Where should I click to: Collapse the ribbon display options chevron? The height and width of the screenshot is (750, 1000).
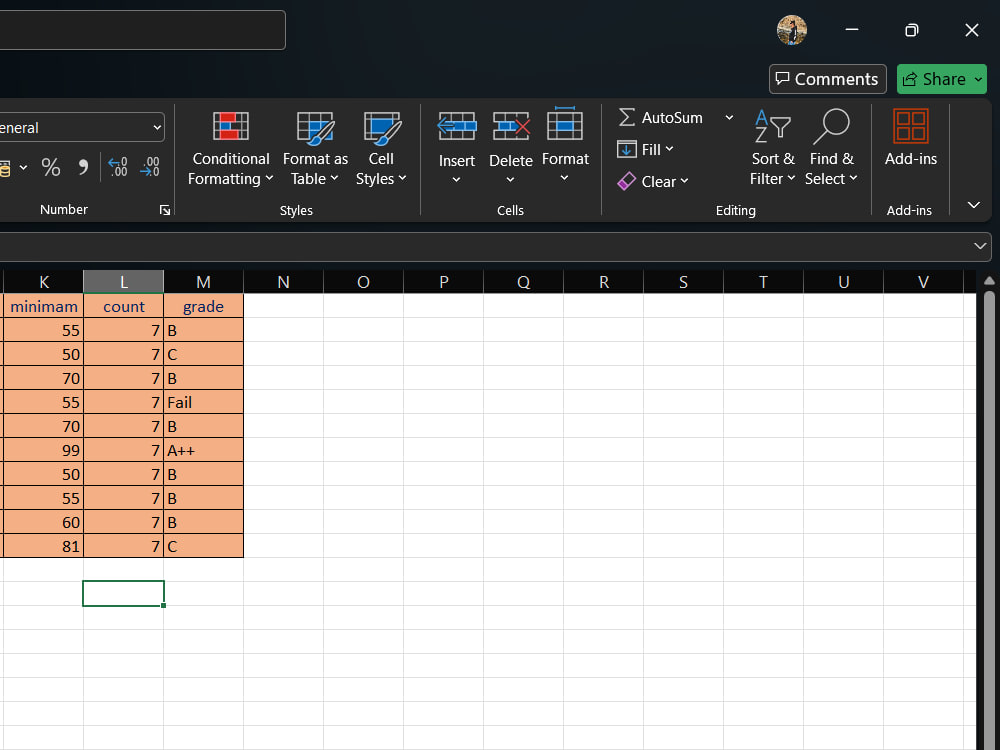pos(973,205)
